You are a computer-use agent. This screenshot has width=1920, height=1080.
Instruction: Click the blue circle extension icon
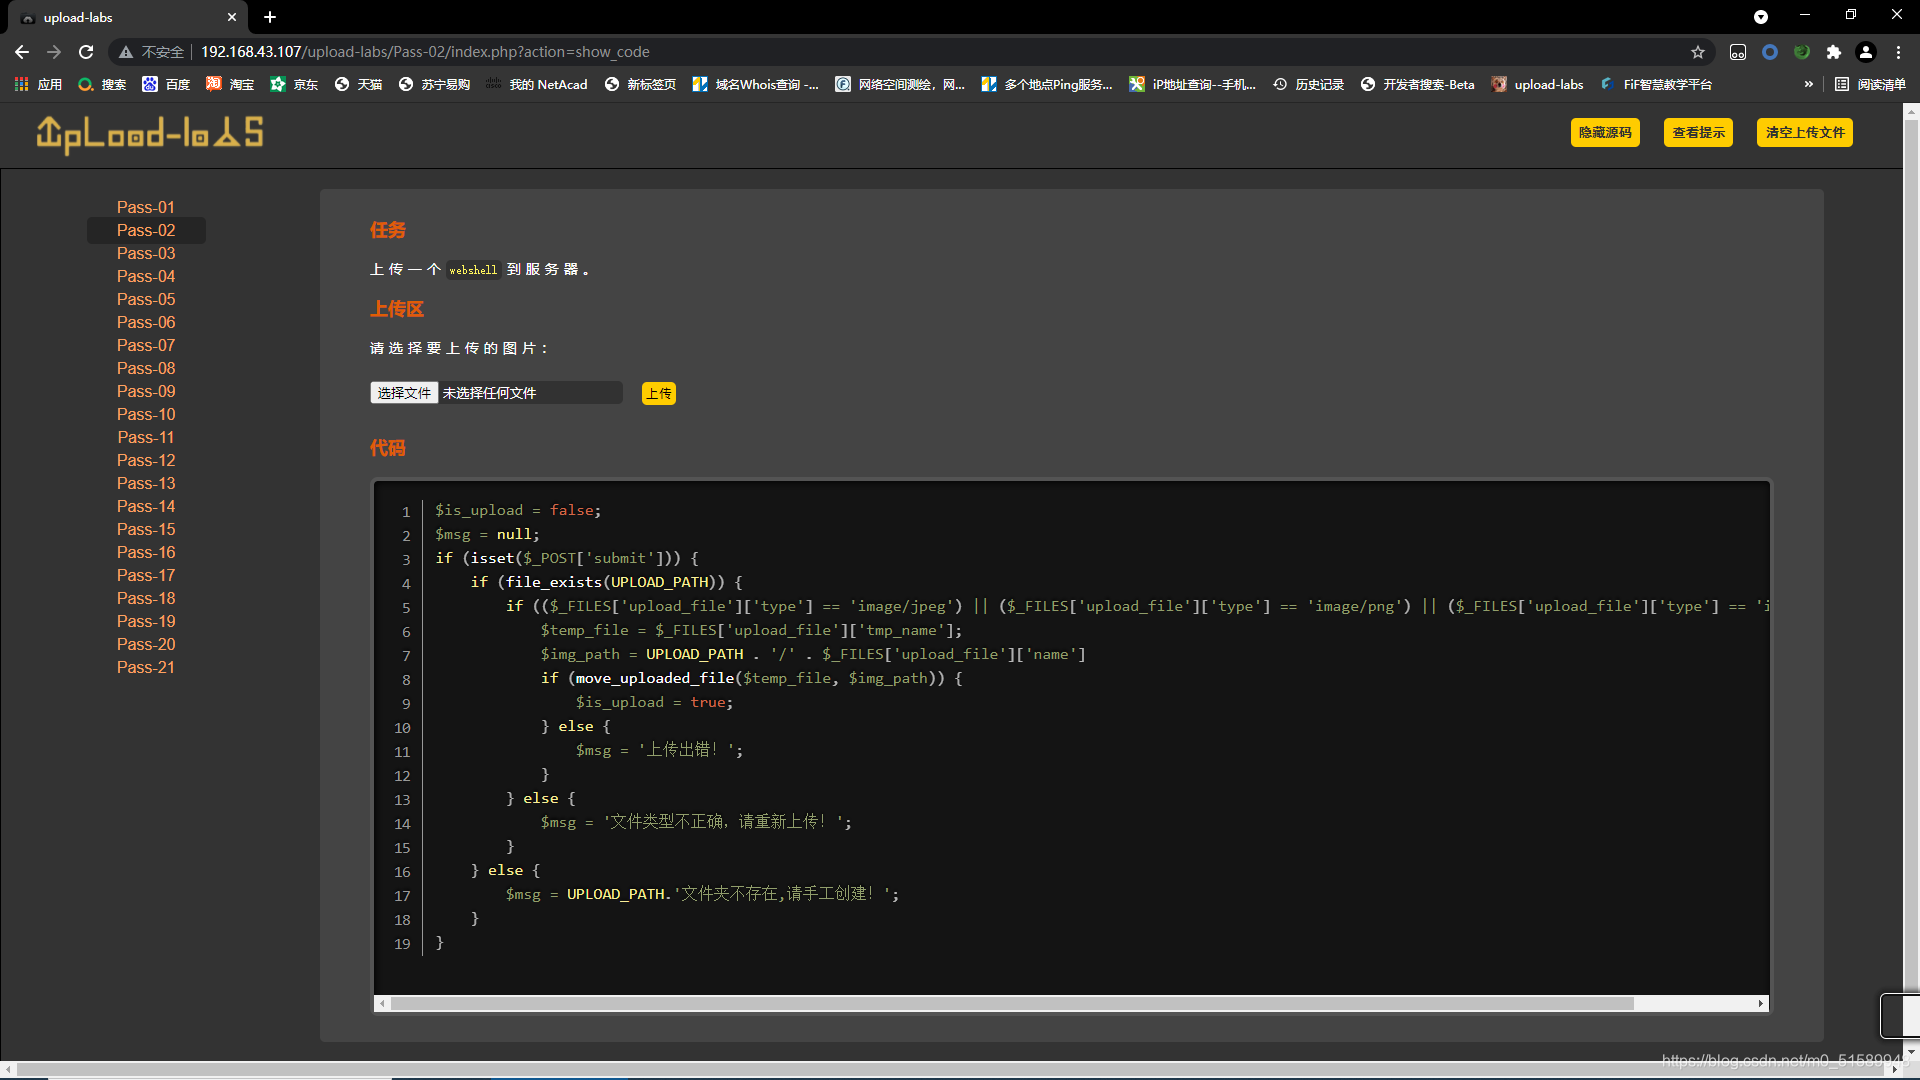pyautogui.click(x=1770, y=52)
